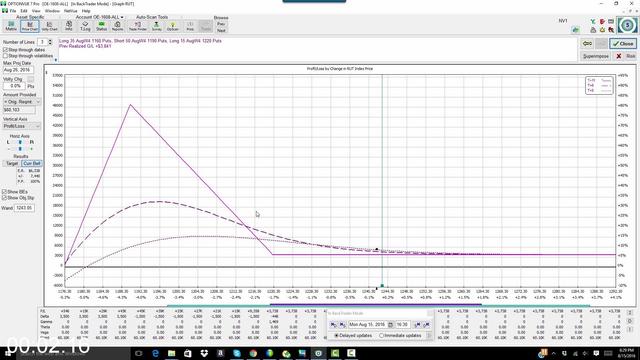Open the Volty Chart tool
The width and height of the screenshot is (640, 360).
[x=49, y=26]
